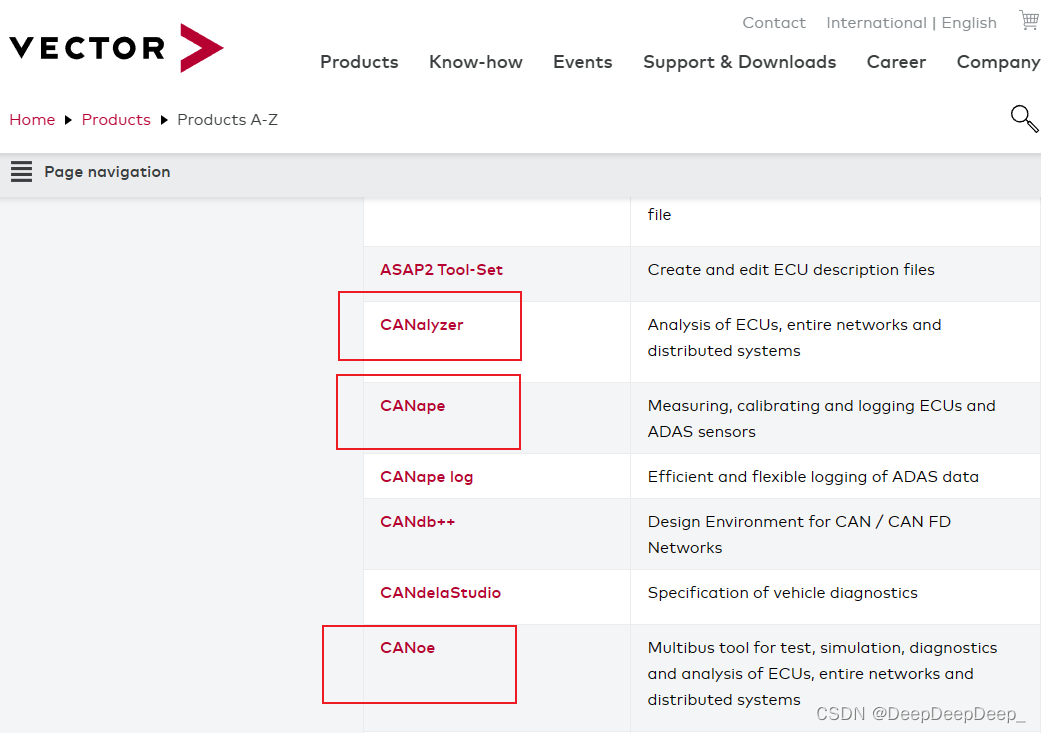Click the Contact link

[x=774, y=23]
